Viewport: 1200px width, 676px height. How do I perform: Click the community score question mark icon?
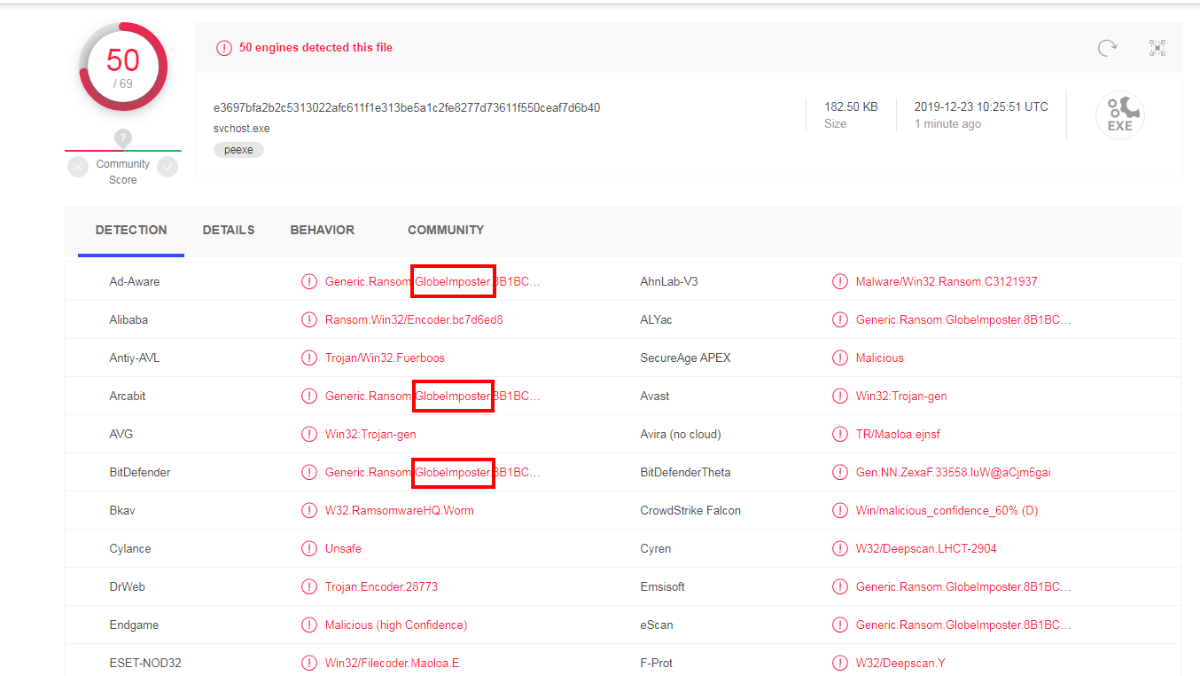123,138
